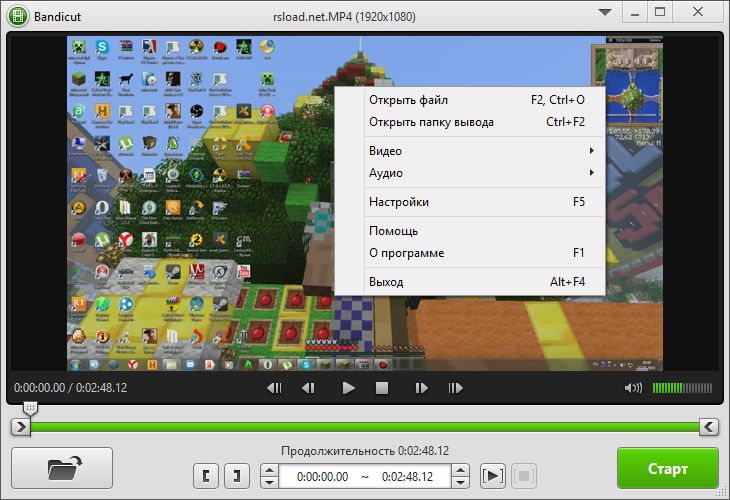Play the selected segment
730x500 pixels.
point(493,476)
